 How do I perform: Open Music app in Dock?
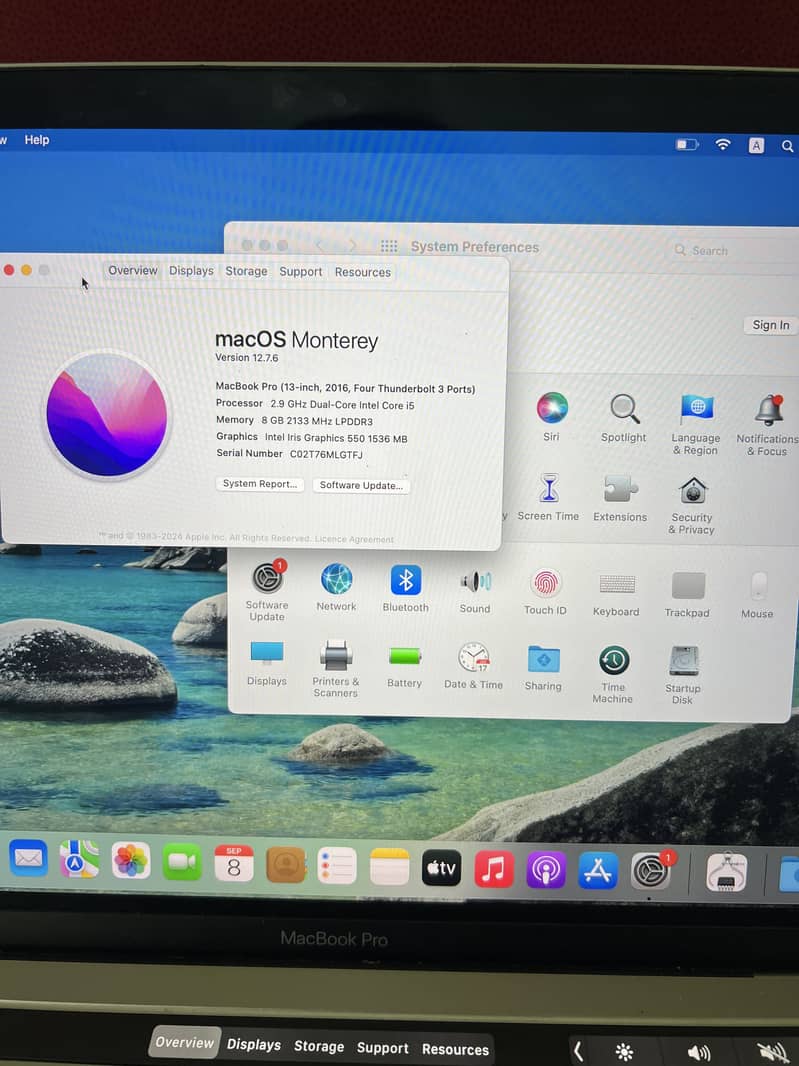tap(494, 870)
